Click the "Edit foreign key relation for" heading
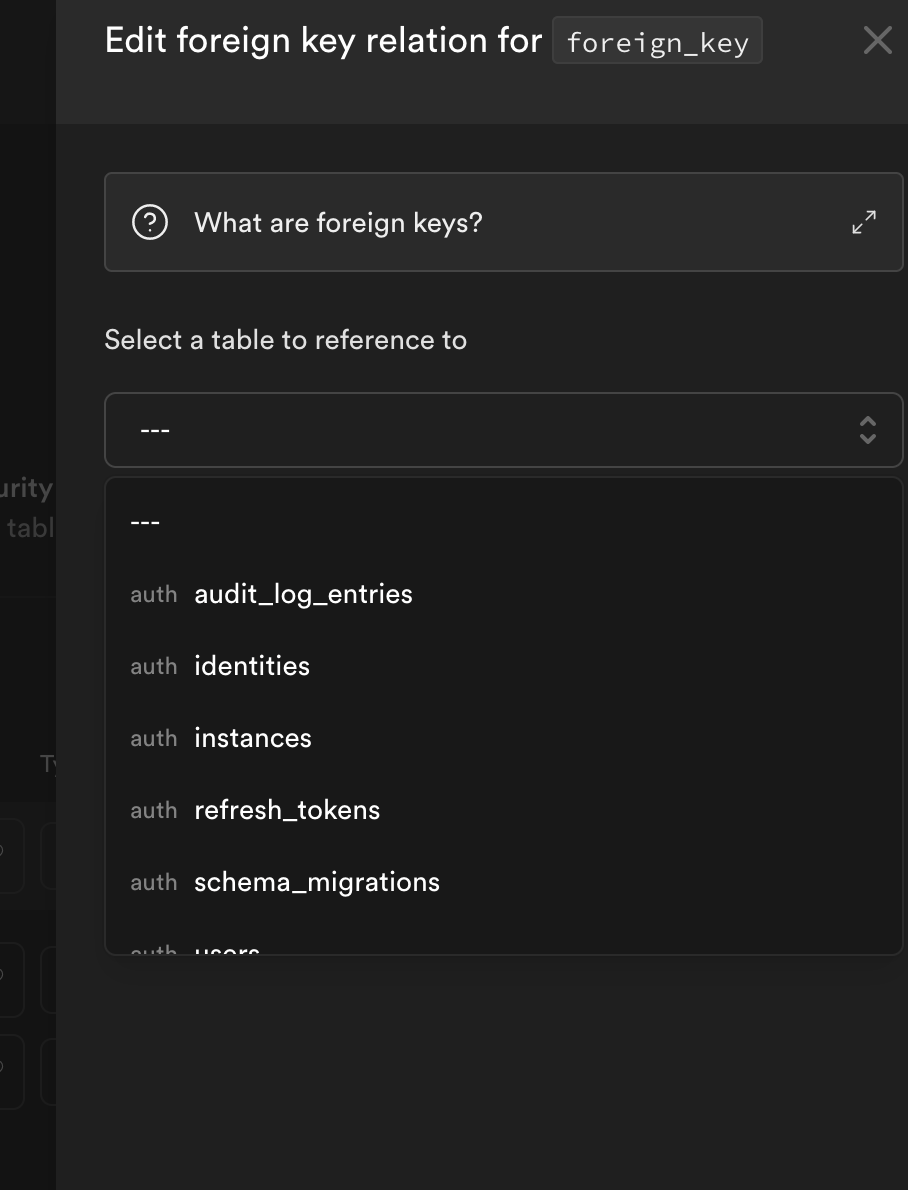This screenshot has height=1190, width=908. coord(323,41)
